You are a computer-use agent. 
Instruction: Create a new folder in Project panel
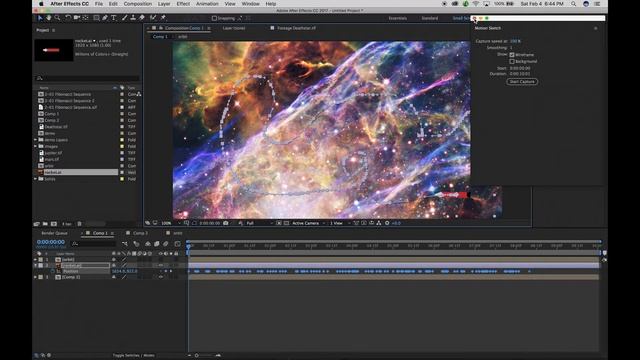pyautogui.click(x=45, y=224)
